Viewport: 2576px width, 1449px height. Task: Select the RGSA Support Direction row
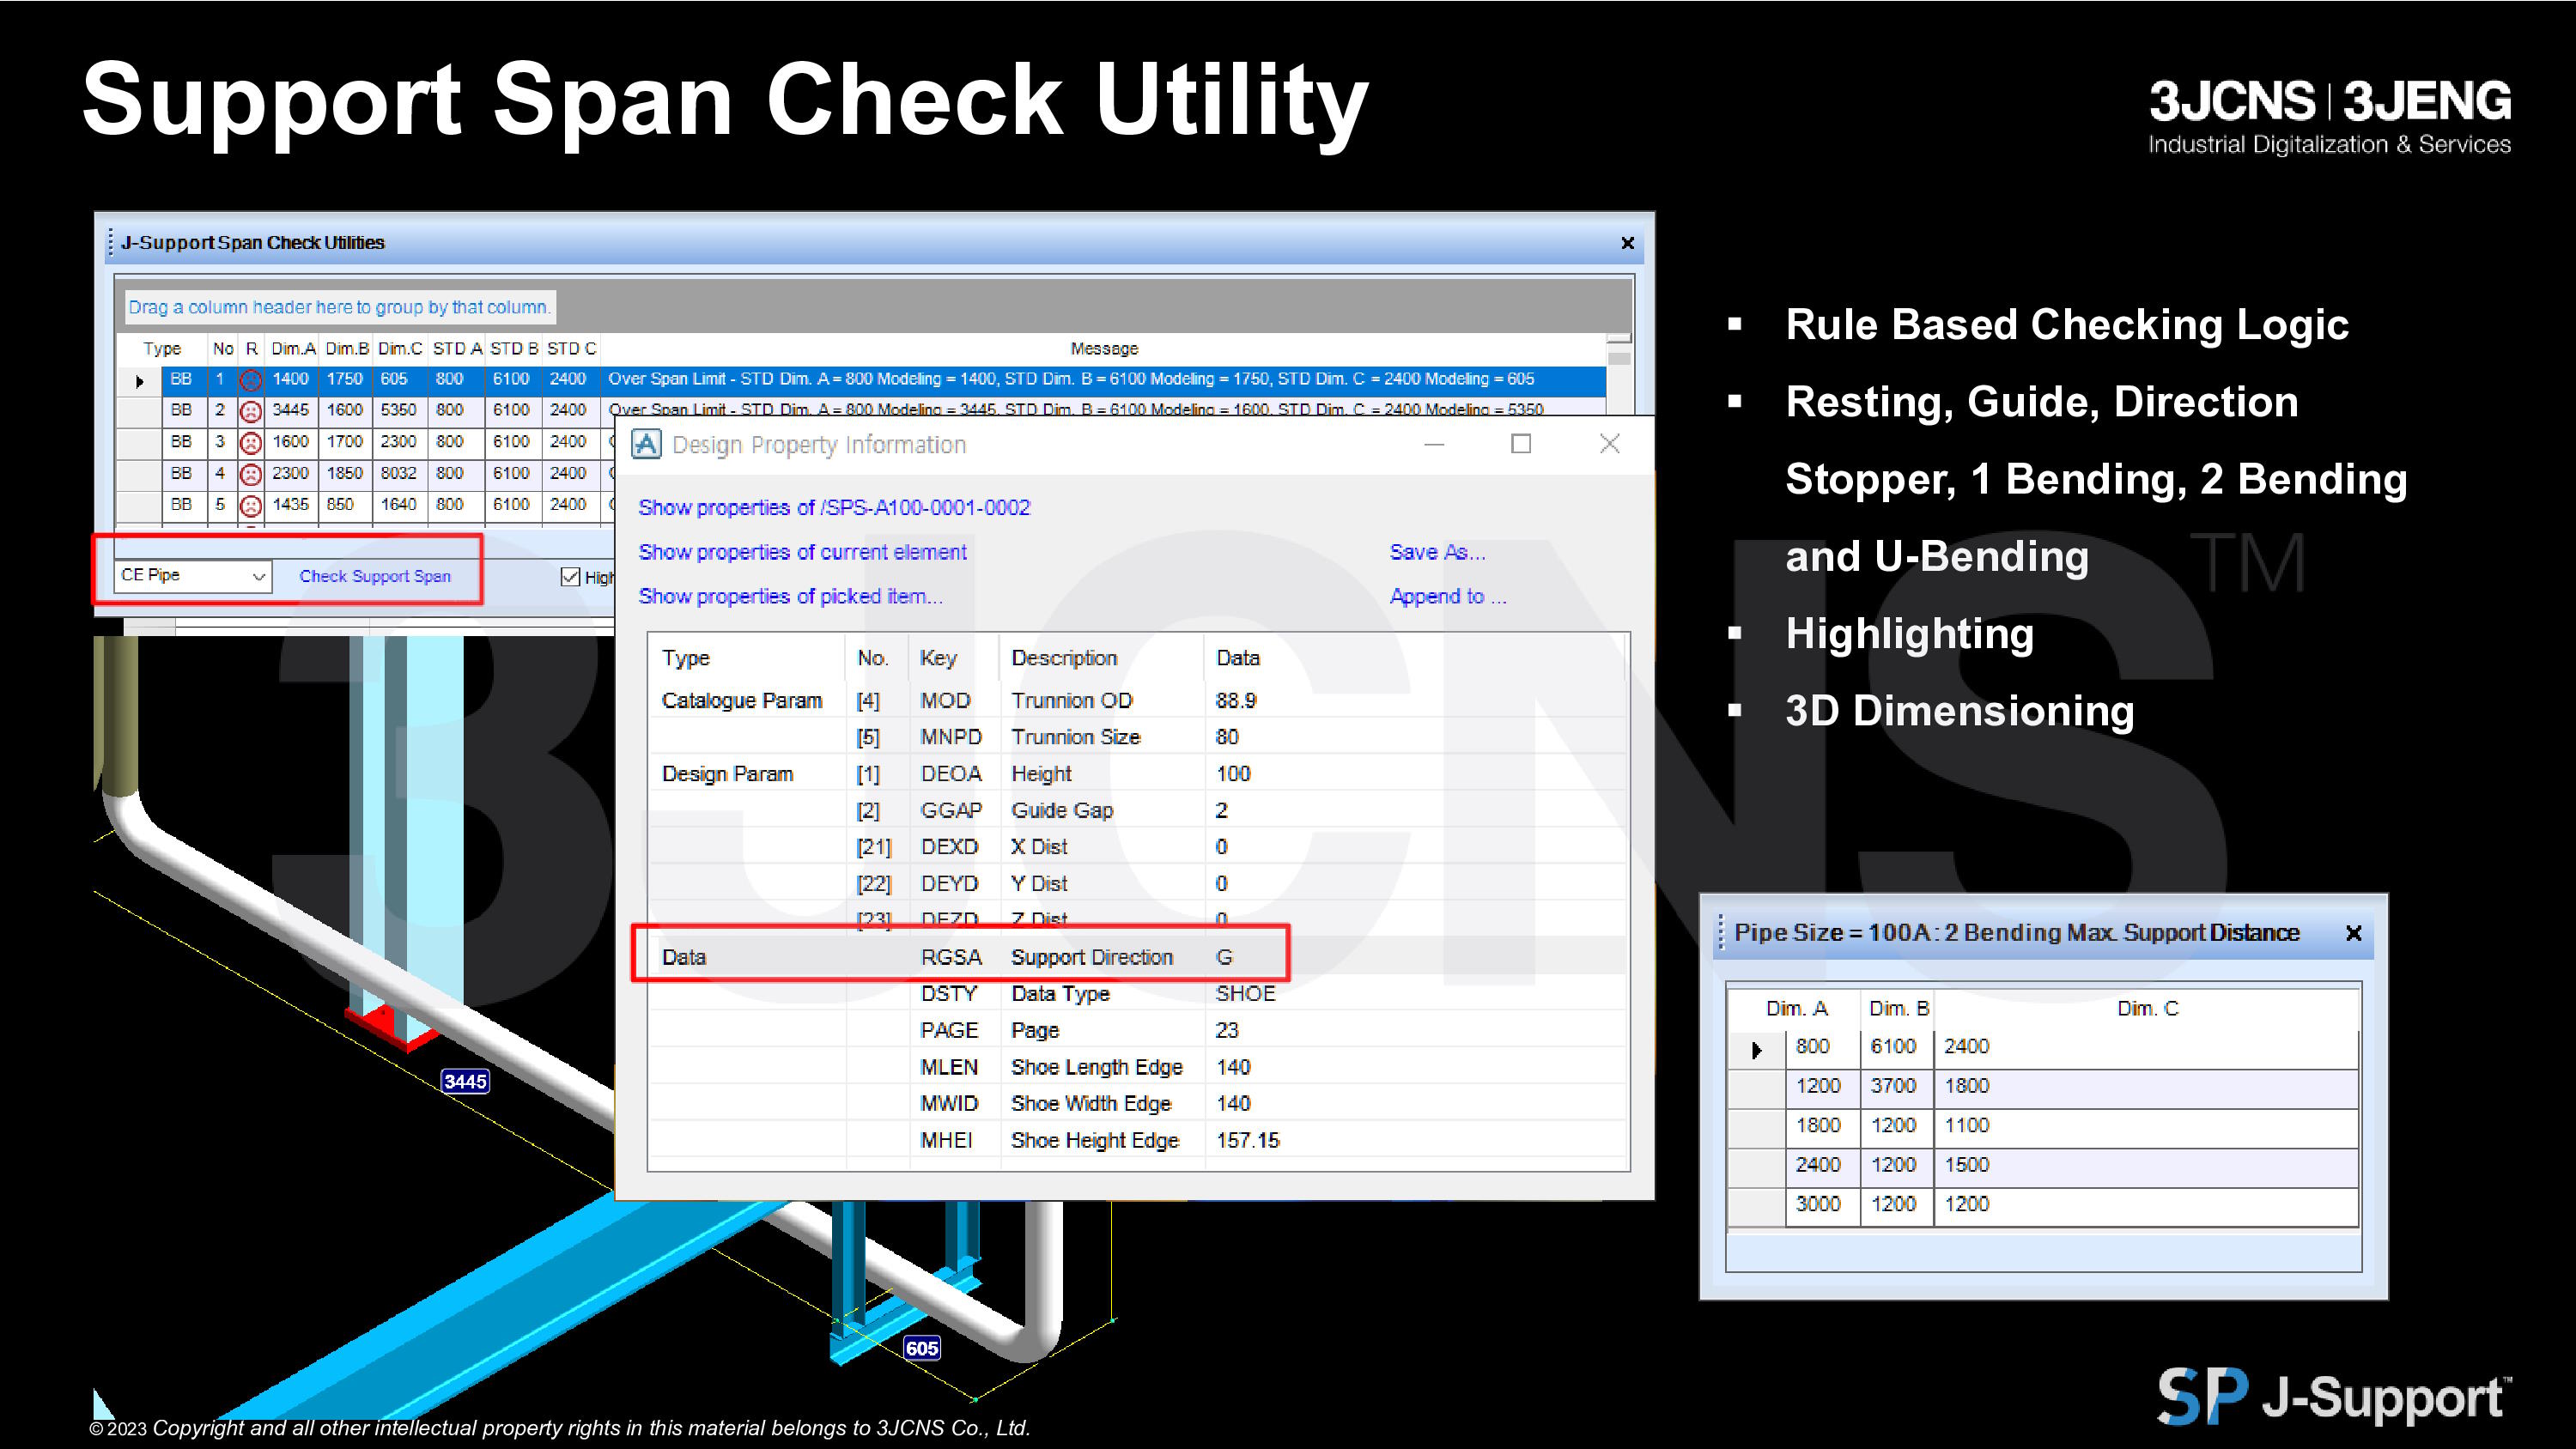coord(1138,957)
